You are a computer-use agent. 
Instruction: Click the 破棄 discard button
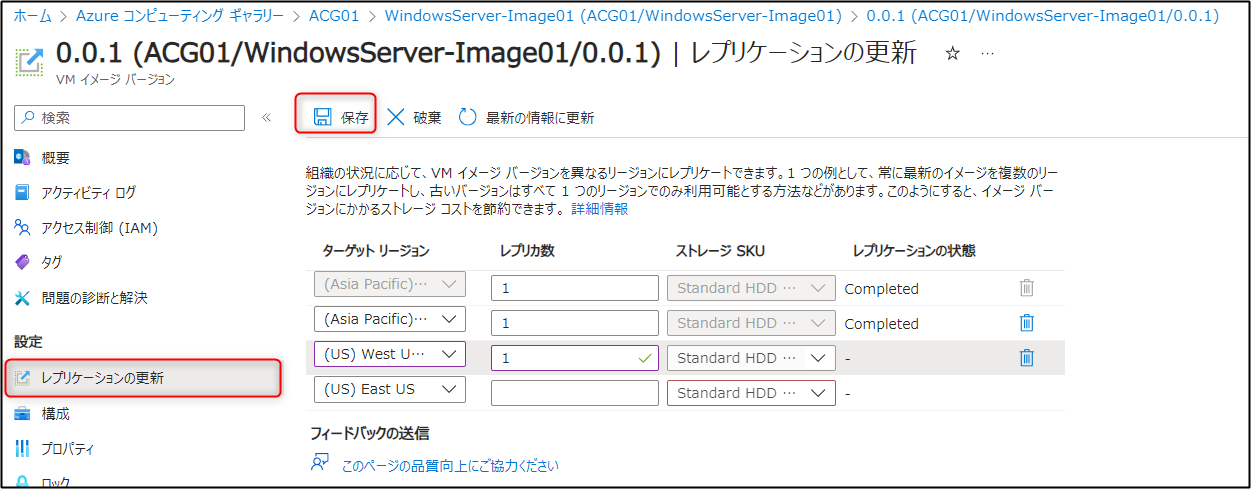413,117
